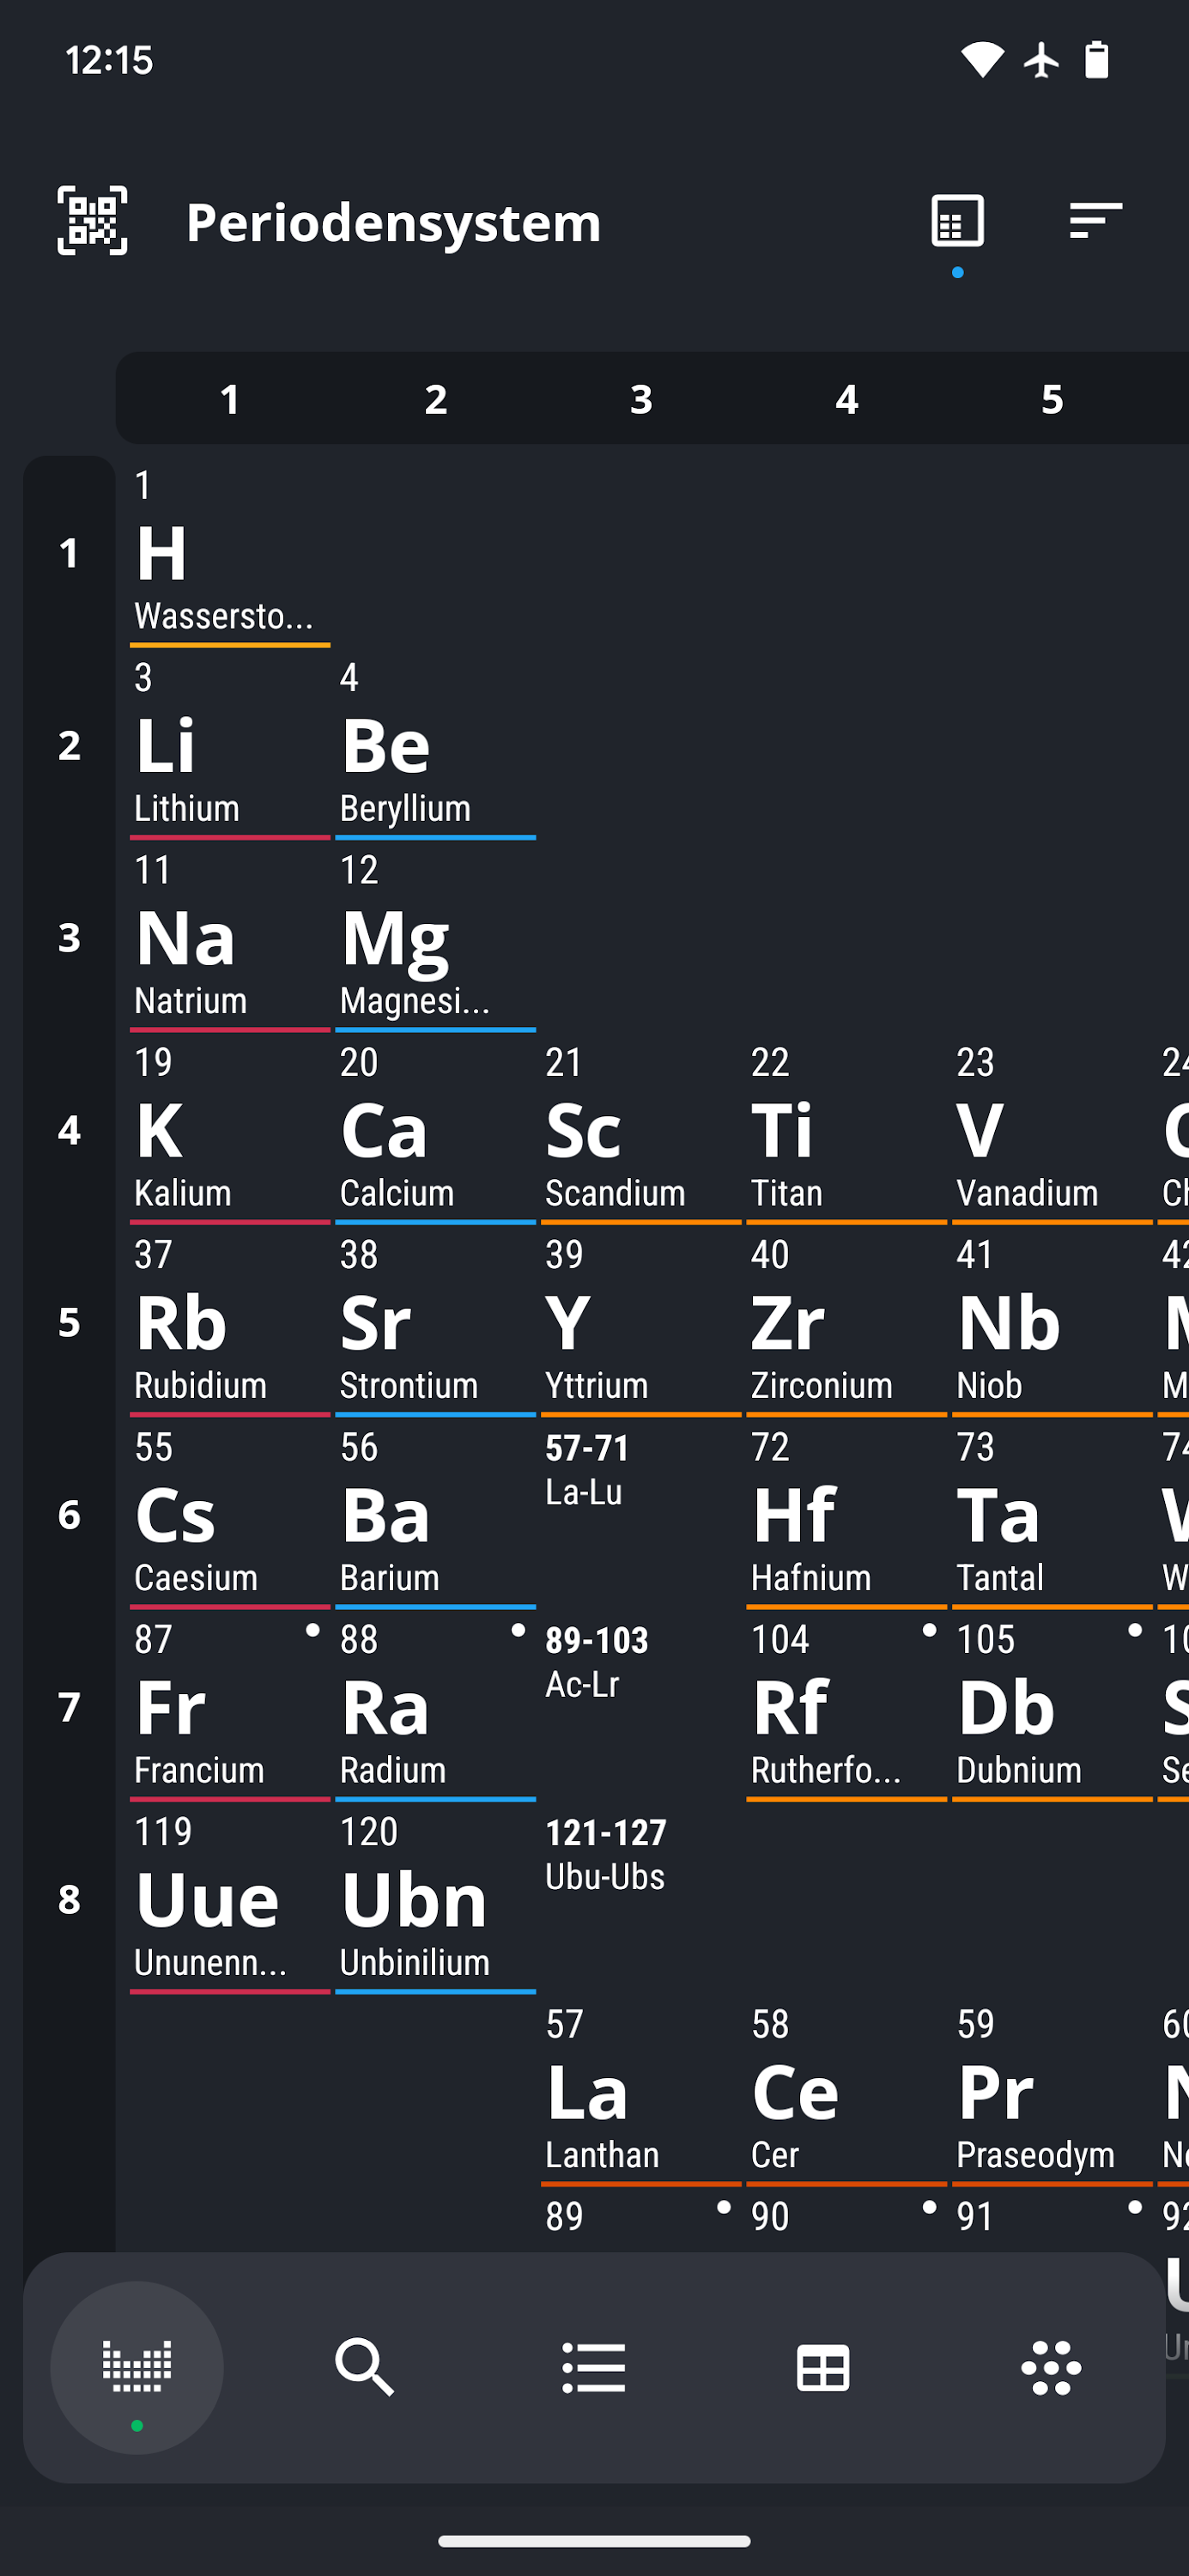1189x2576 pixels.
Task: Select period 5 row header
Action: 69,1322
